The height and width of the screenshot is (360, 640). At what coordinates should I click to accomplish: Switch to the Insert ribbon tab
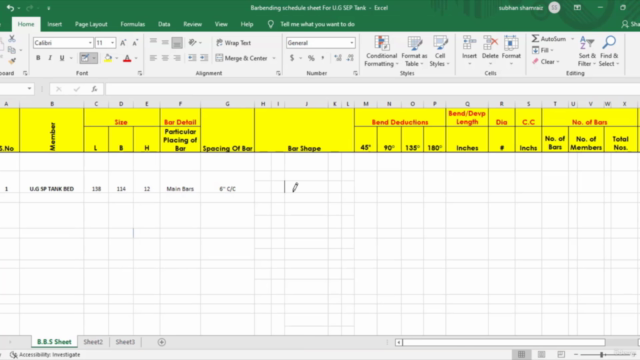(x=54, y=24)
